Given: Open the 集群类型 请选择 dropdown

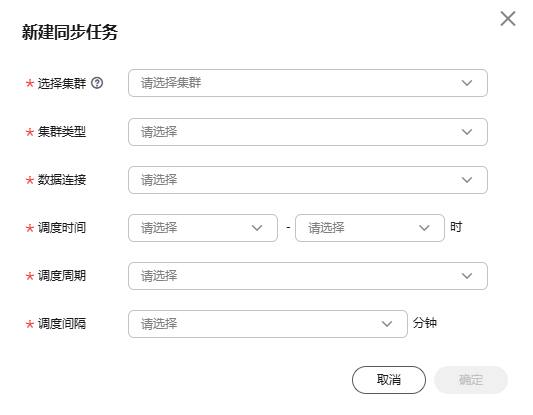Looking at the screenshot, I should pos(308,132).
